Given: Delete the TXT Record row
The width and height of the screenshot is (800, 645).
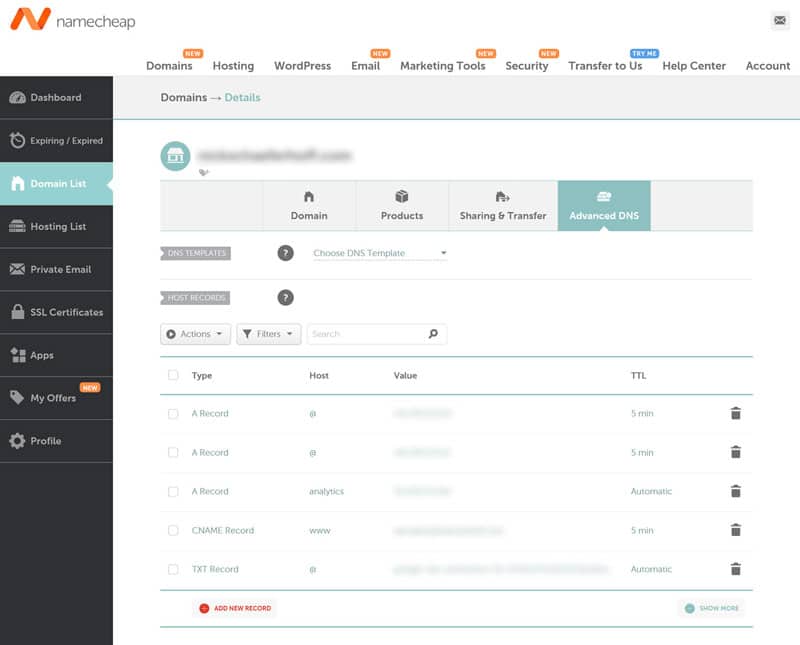Looking at the screenshot, I should [x=735, y=568].
